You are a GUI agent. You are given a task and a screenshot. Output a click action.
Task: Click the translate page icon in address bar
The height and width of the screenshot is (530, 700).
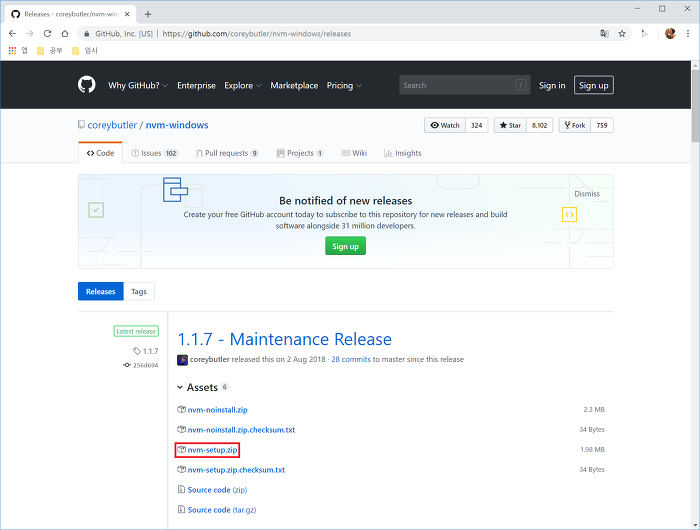pyautogui.click(x=604, y=33)
